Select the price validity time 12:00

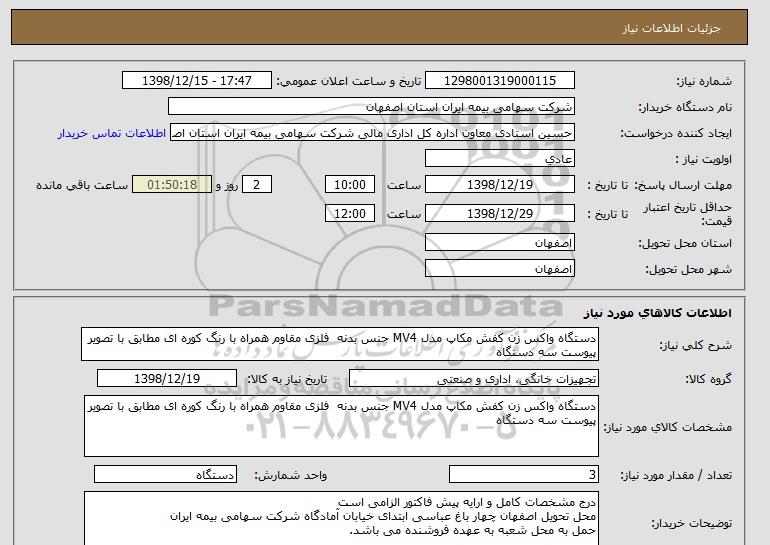(x=350, y=214)
